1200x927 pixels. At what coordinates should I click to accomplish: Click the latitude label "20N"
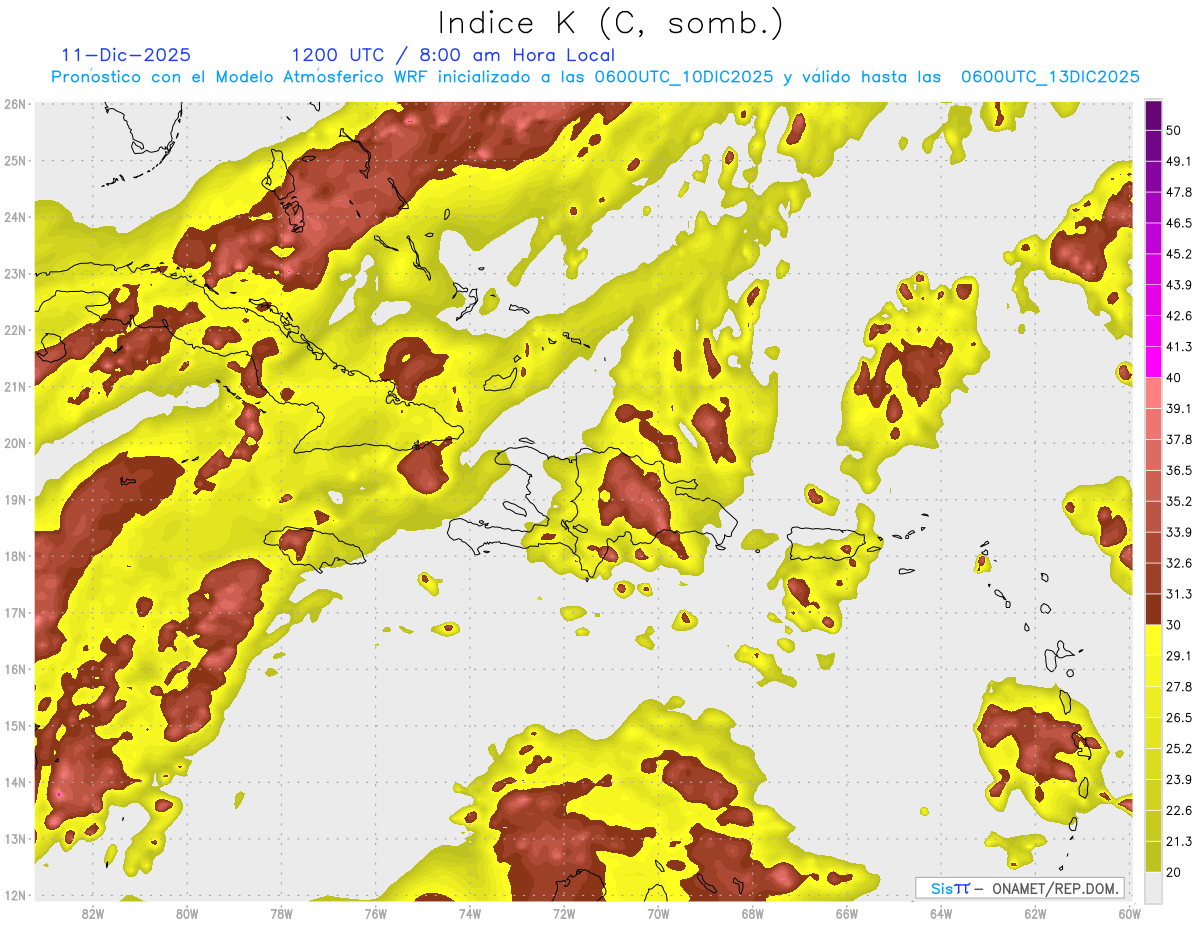15,443
